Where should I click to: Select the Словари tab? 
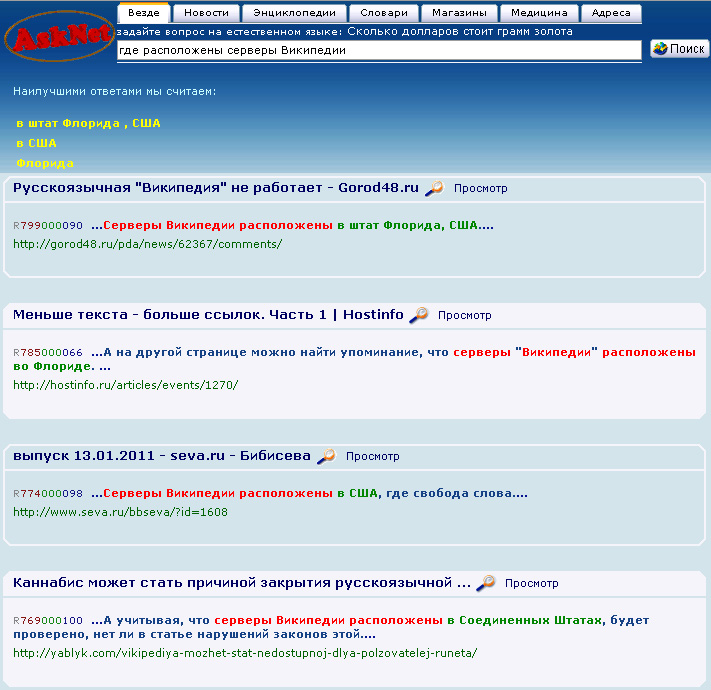(384, 13)
